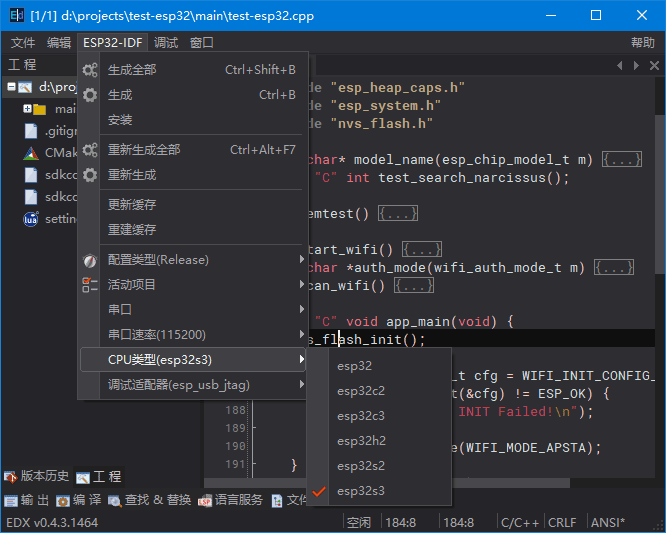Click the Rebuild All gears icon
666x533 pixels.
pyautogui.click(x=90, y=150)
